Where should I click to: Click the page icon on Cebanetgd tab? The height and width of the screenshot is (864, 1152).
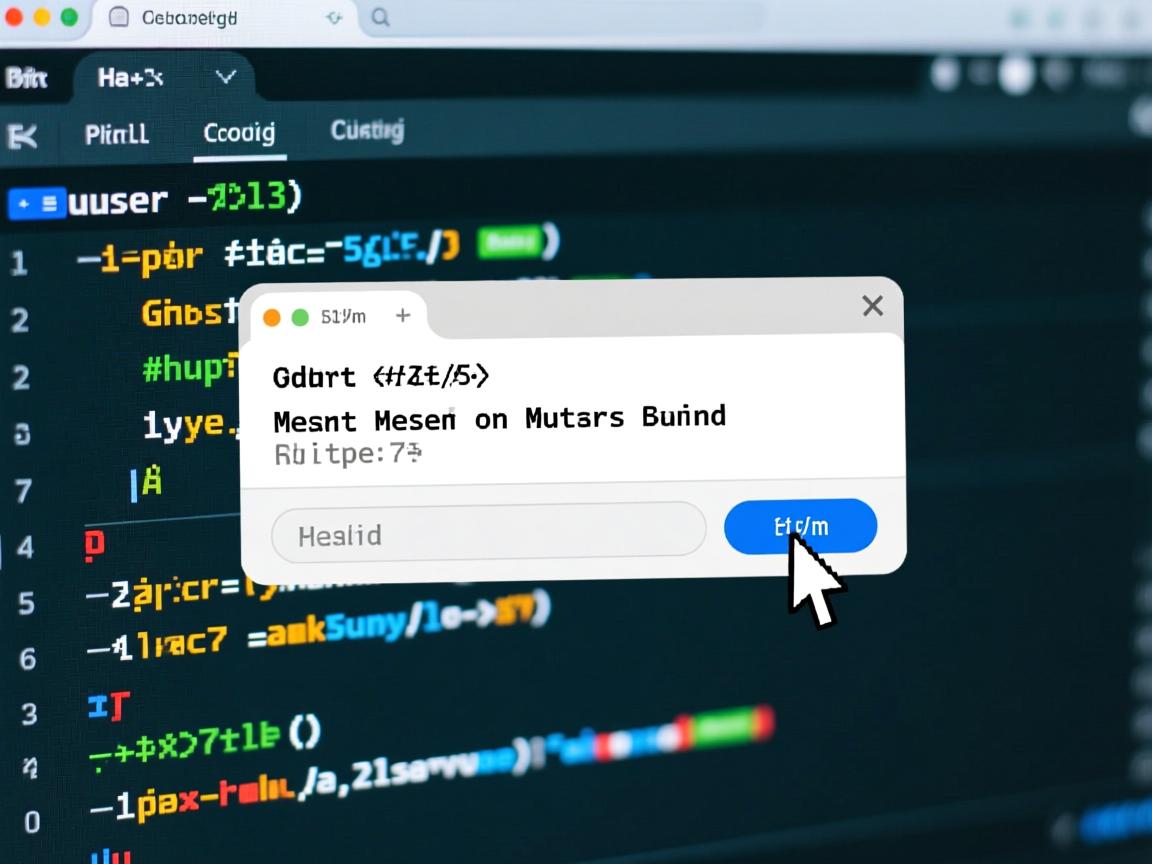click(x=118, y=17)
